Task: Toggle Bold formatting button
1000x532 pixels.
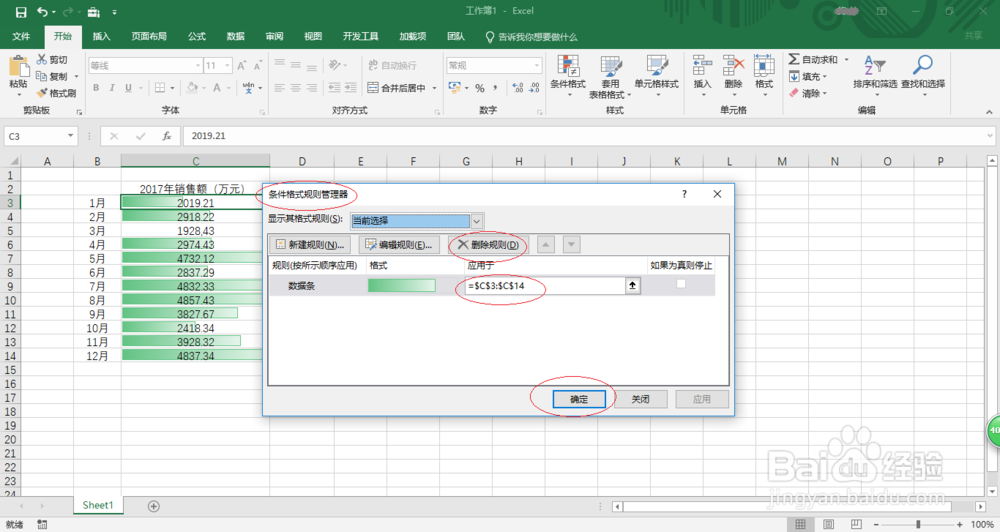Action: pos(96,88)
